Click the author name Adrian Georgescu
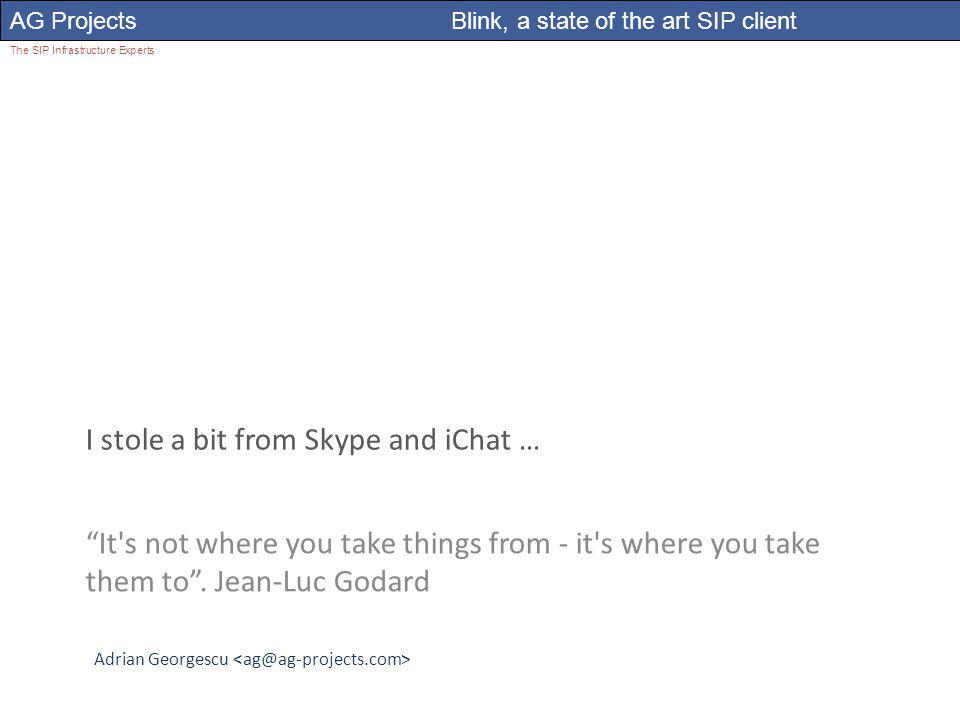 coord(161,659)
